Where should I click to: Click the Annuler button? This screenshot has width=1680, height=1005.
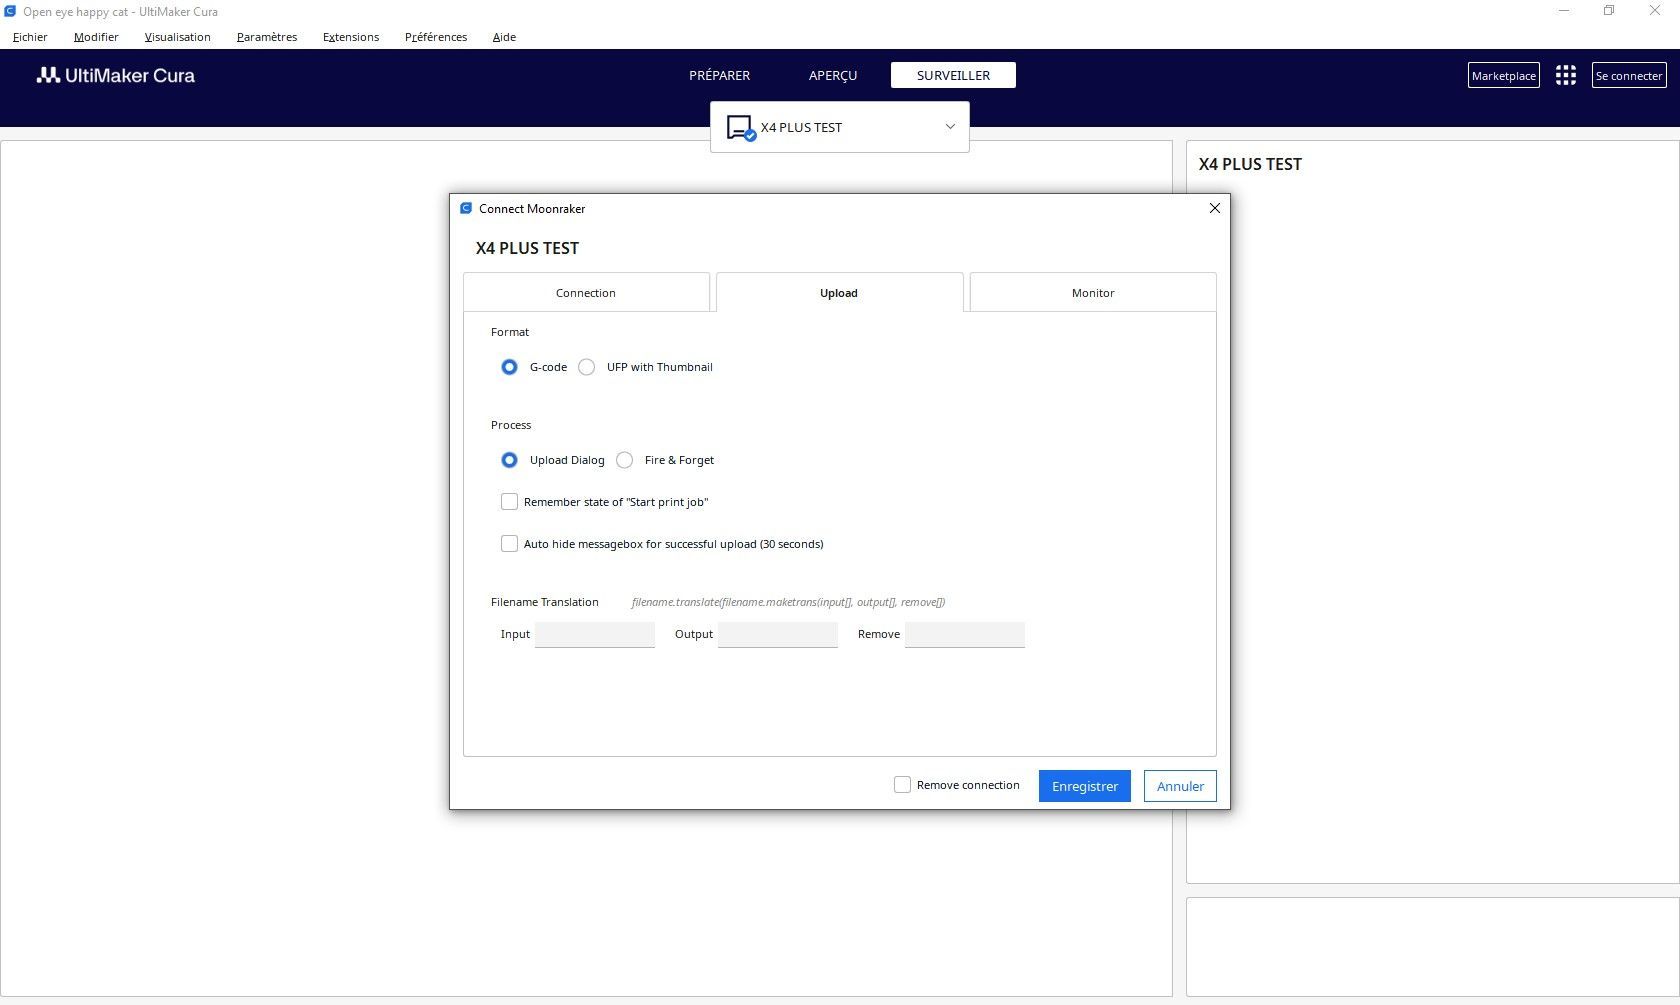click(1180, 786)
